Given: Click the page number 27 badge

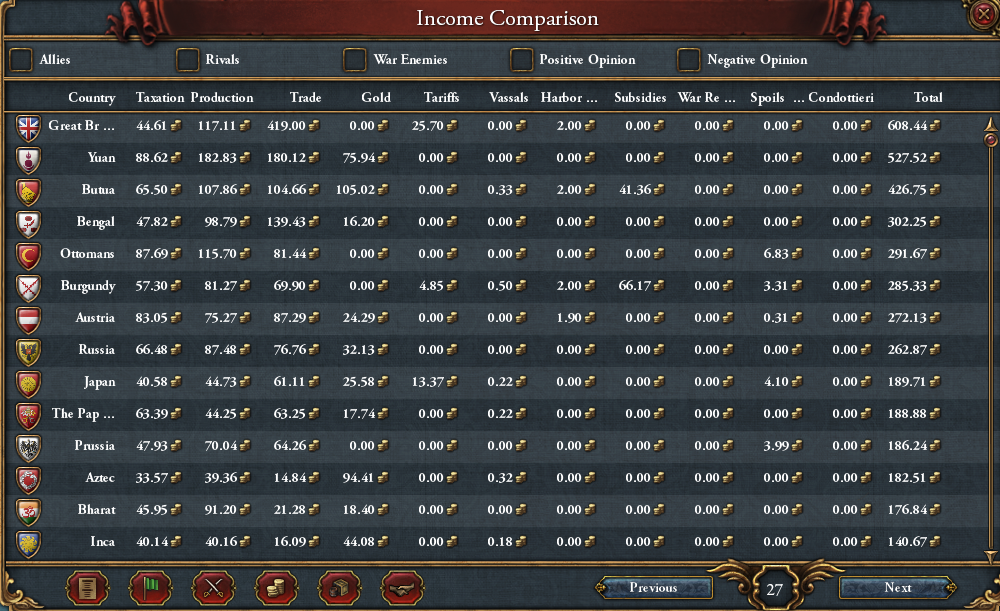Looking at the screenshot, I should pyautogui.click(x=774, y=589).
